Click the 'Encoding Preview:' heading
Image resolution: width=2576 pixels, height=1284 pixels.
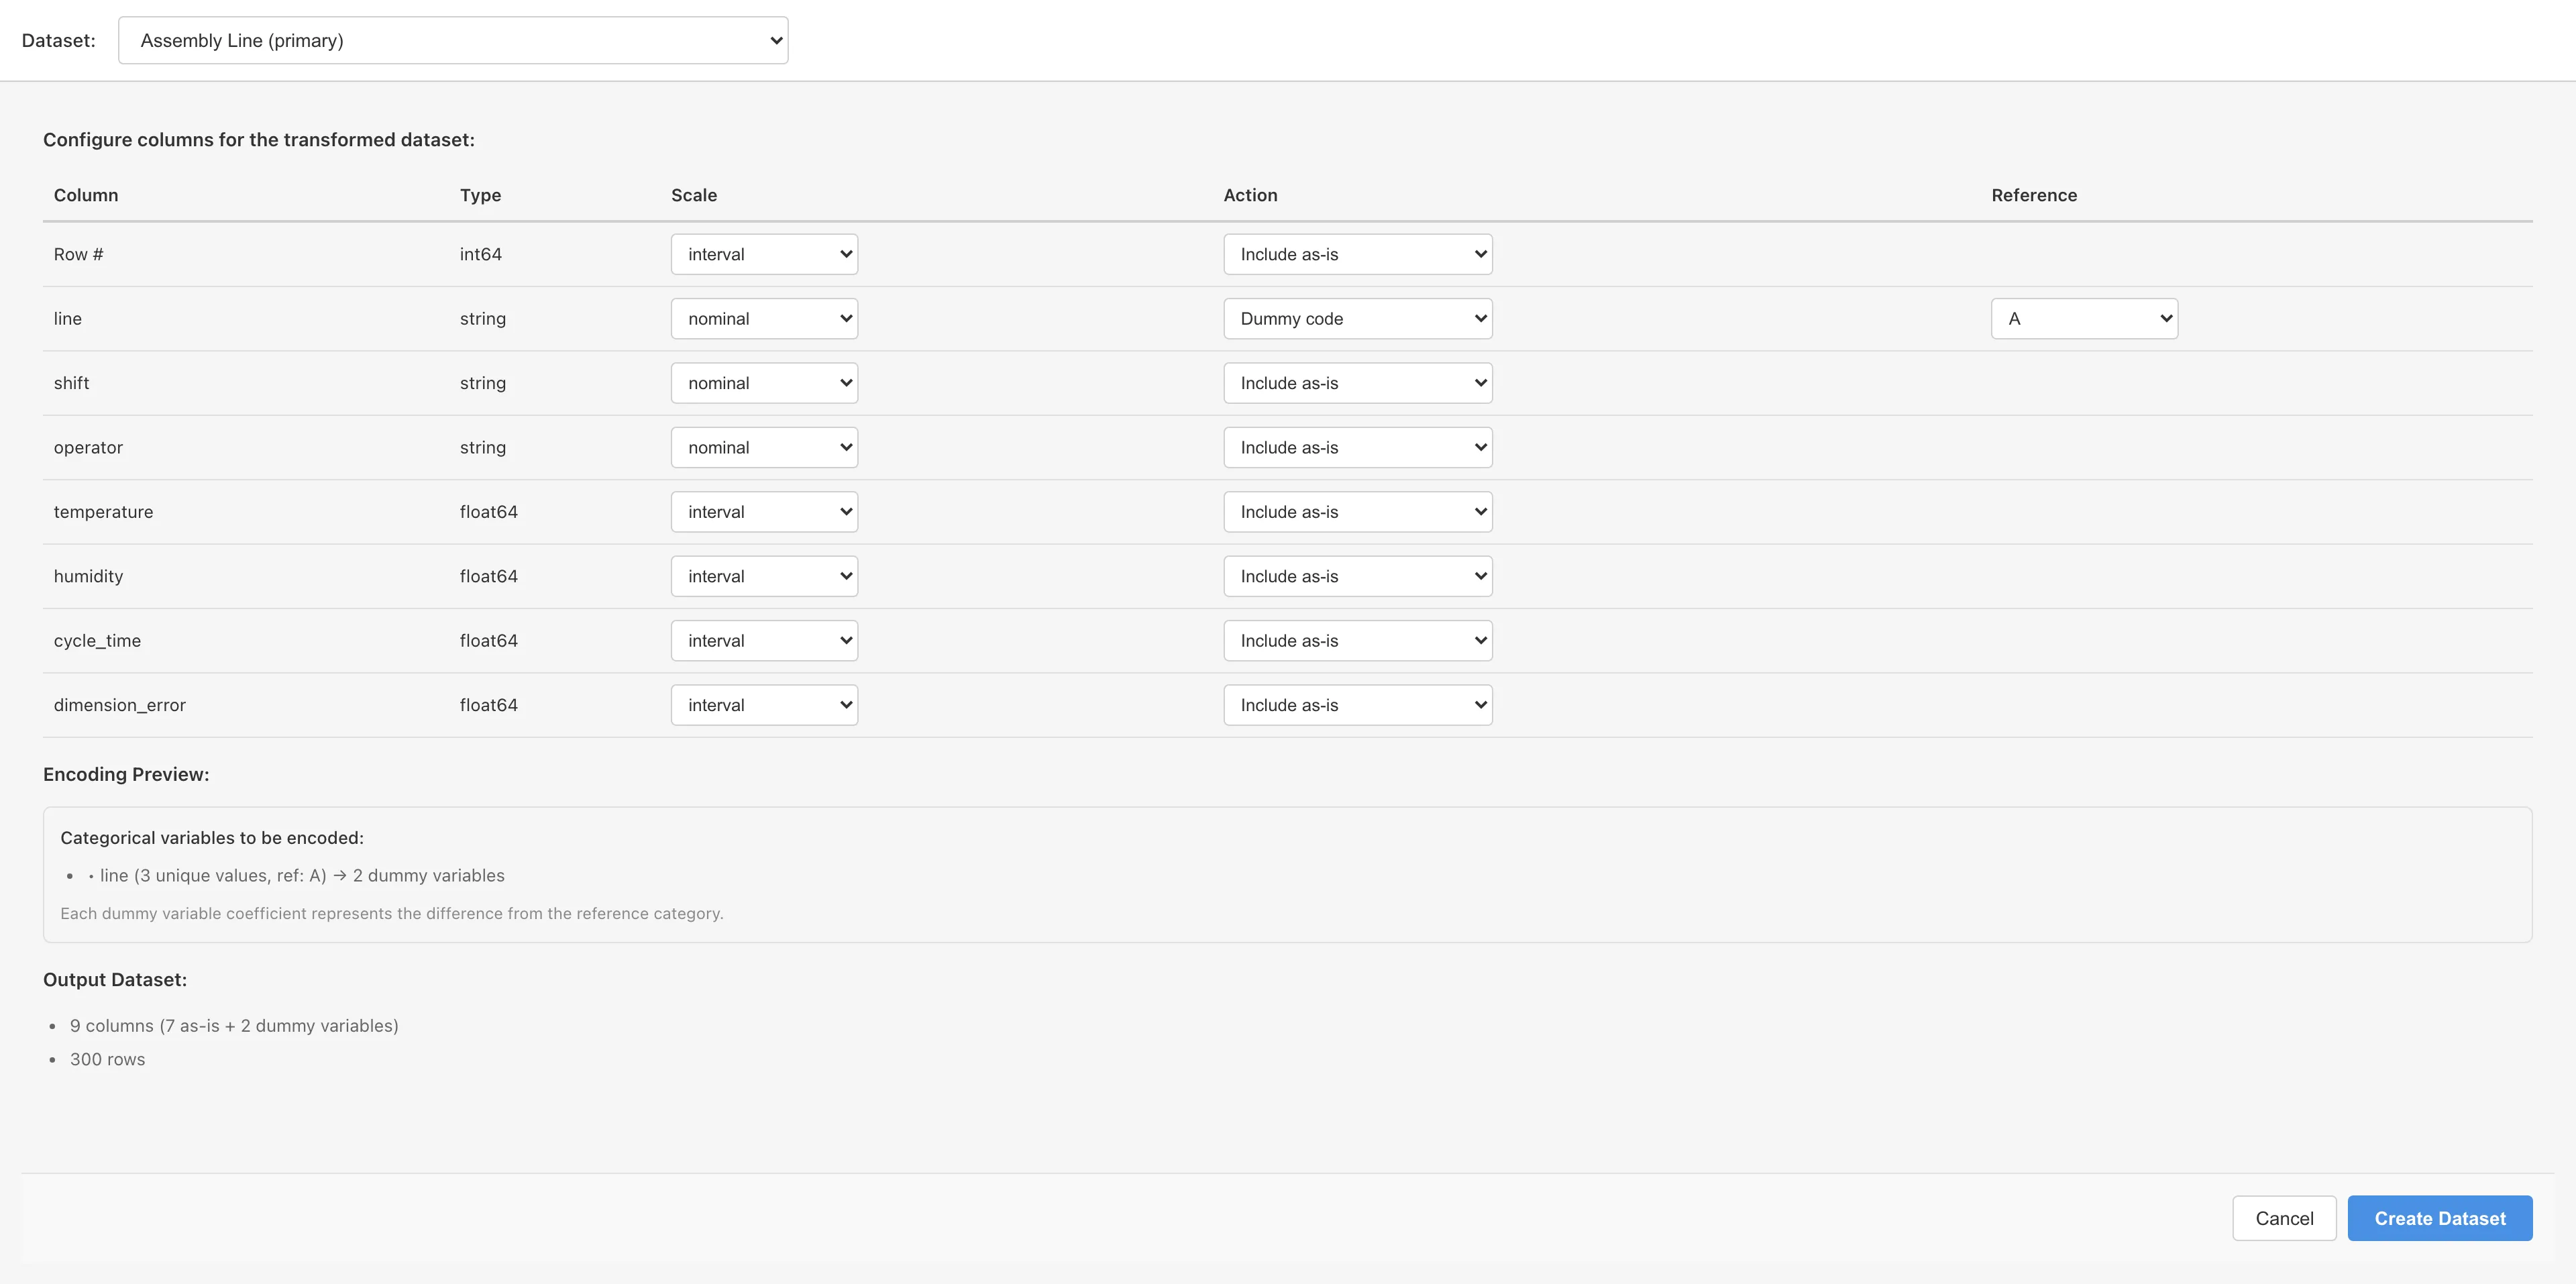[126, 774]
